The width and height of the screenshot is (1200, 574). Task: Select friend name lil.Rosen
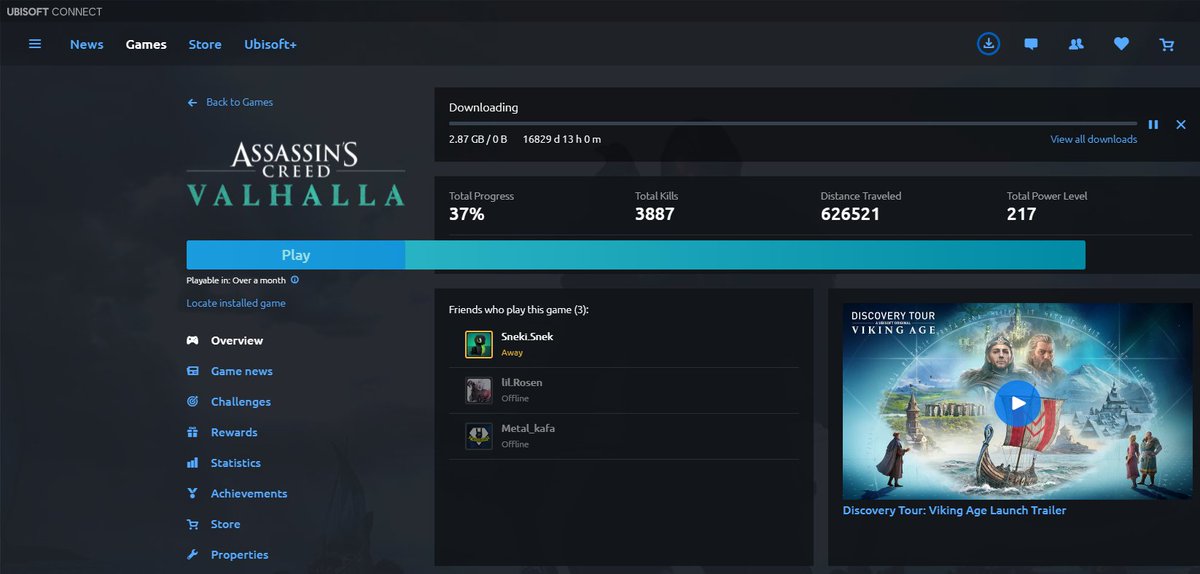(x=522, y=383)
